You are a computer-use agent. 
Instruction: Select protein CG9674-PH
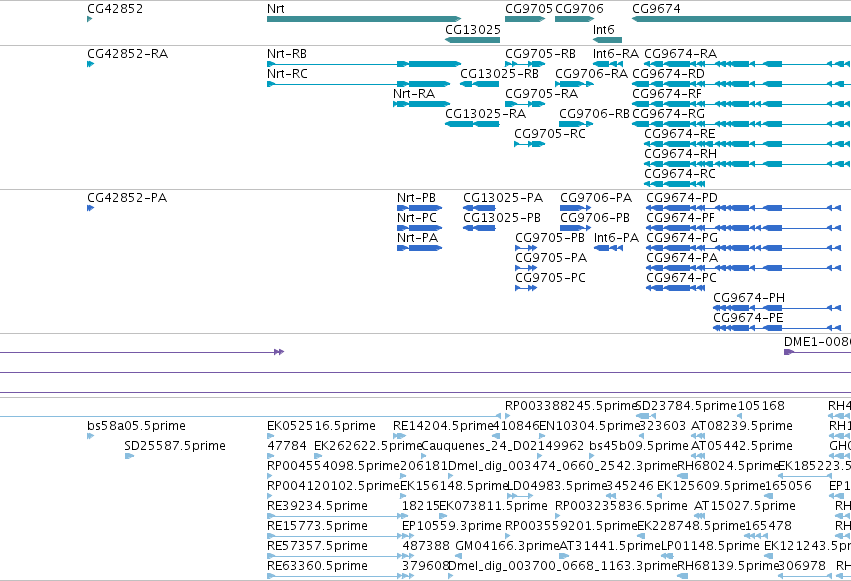click(x=777, y=309)
